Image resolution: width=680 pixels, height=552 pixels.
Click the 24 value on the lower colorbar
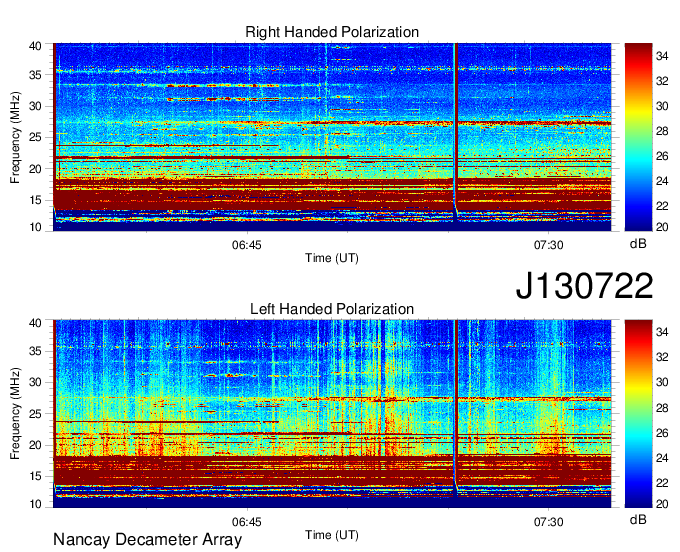662,458
